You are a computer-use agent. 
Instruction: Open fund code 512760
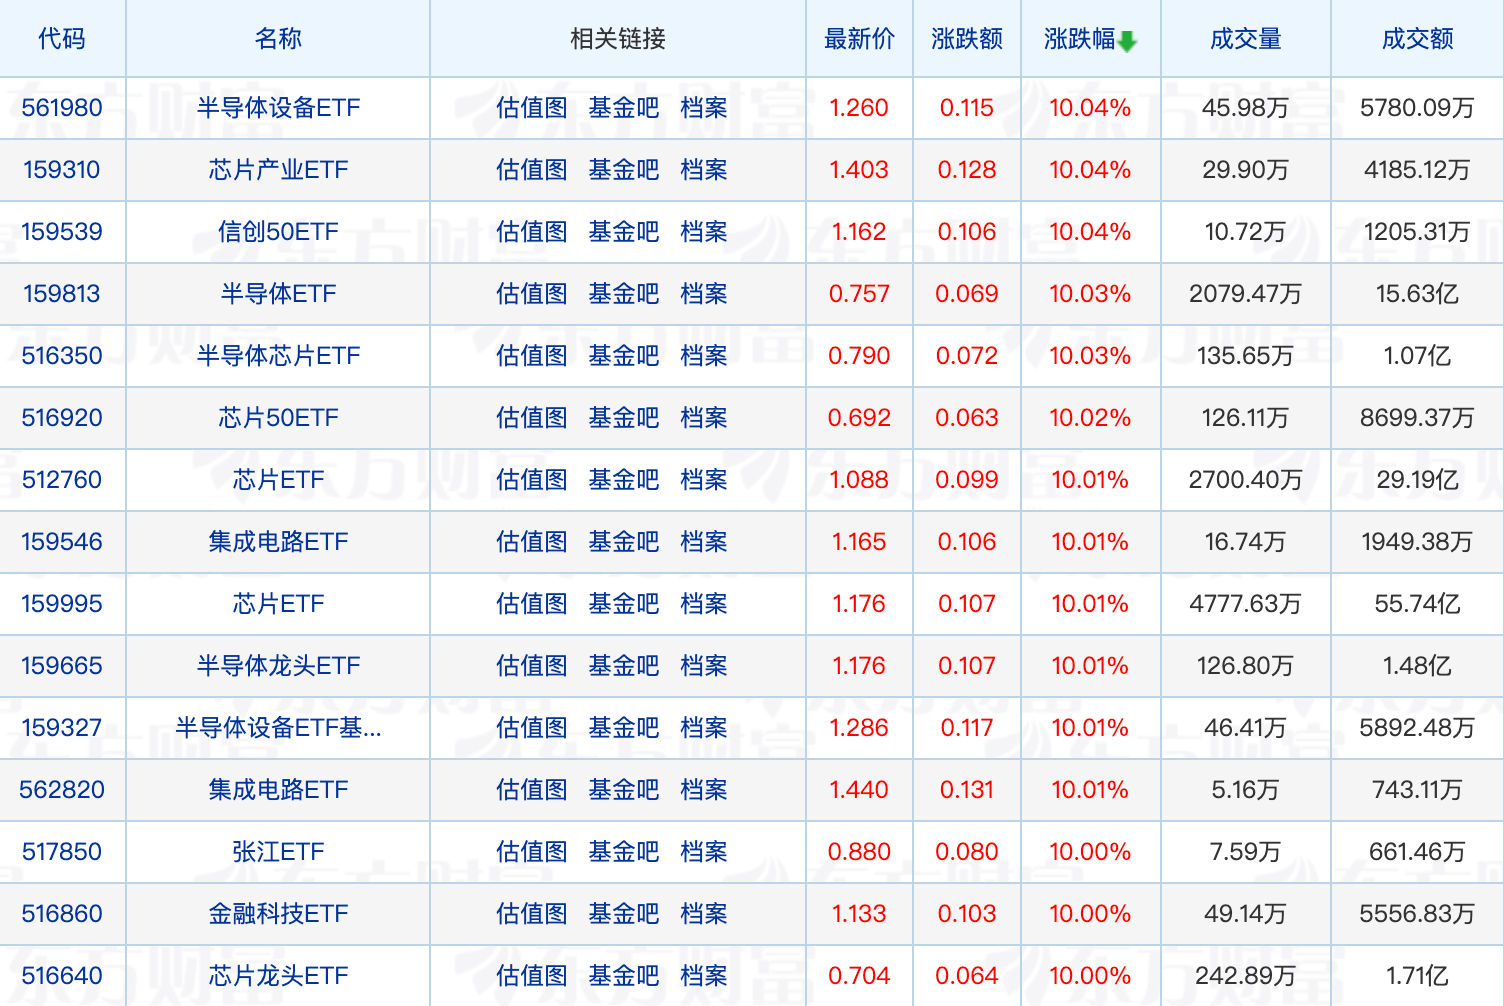point(62,480)
